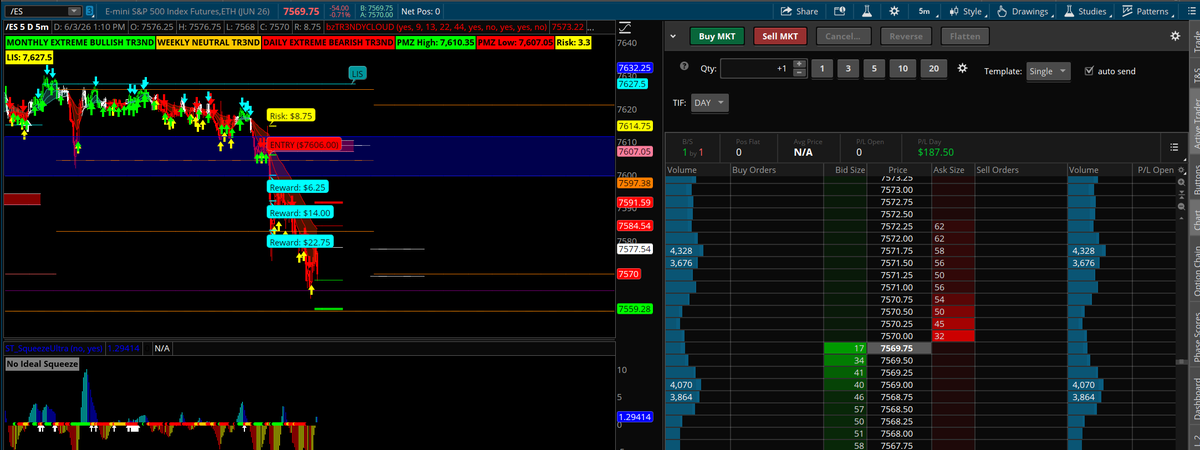Expand the /ES symbol selector dropdown
The width and height of the screenshot is (1200, 450).
pyautogui.click(x=76, y=11)
